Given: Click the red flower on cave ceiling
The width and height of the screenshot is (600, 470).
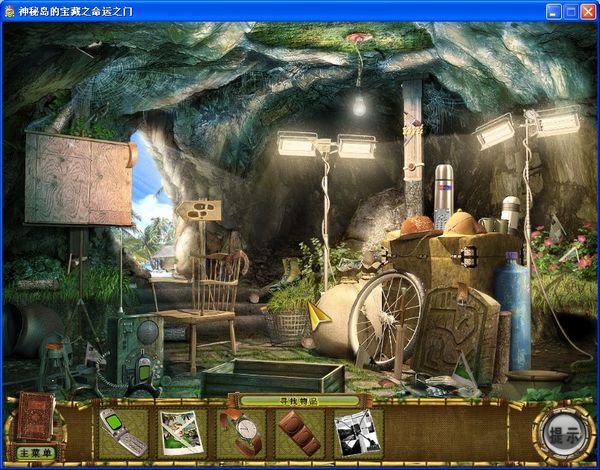Looking at the screenshot, I should tap(359, 38).
